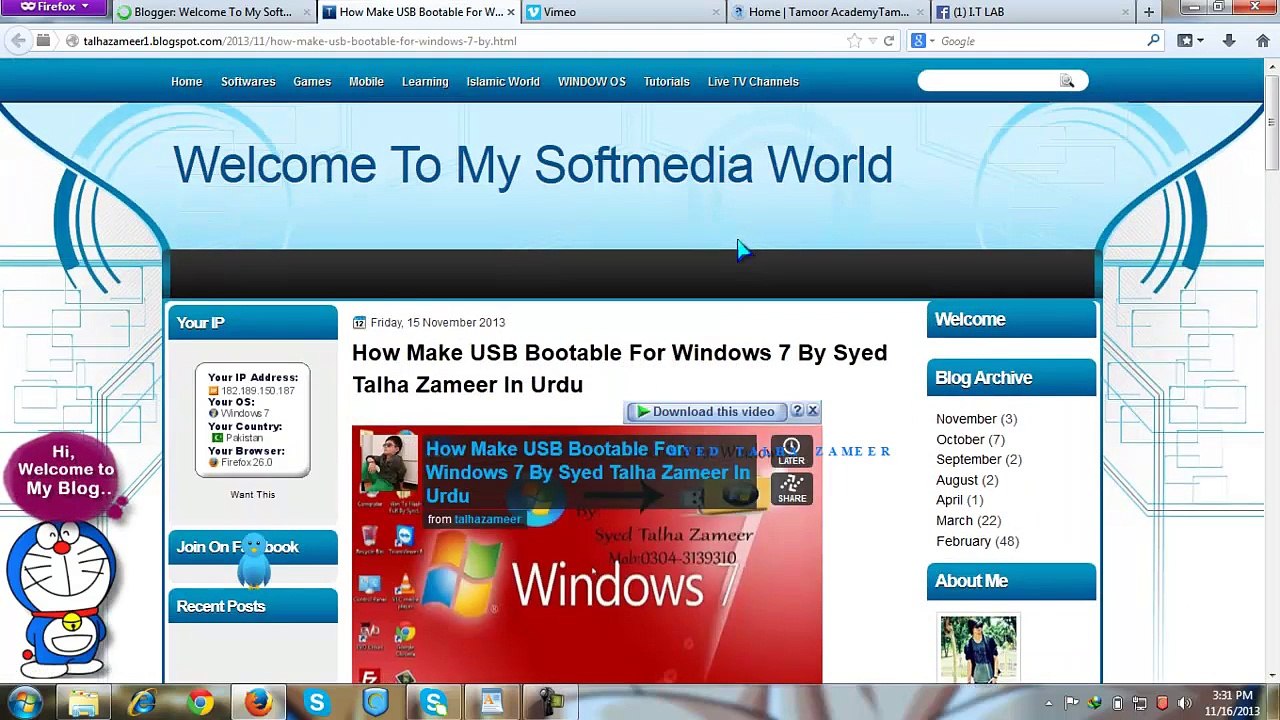Expand the November blog archive
This screenshot has height=720, width=1280.
point(966,419)
